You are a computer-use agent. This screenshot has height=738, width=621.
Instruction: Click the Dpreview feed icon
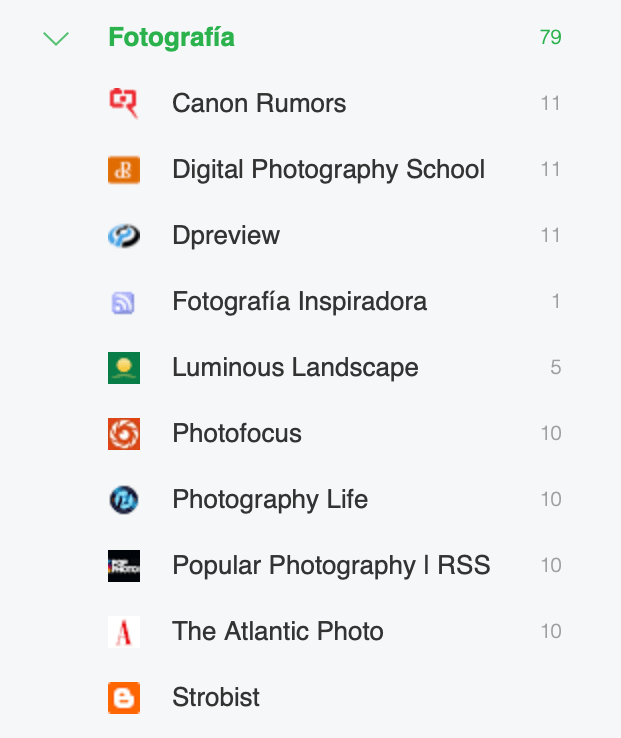pos(124,236)
